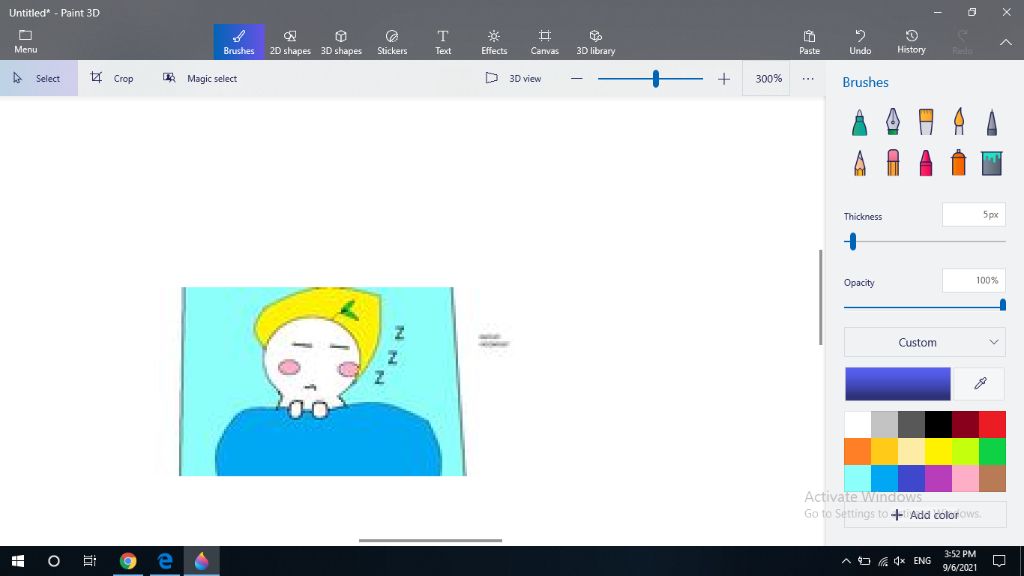Collapse the ribbon with the chevron
This screenshot has height=576, width=1024.
coord(1006,42)
